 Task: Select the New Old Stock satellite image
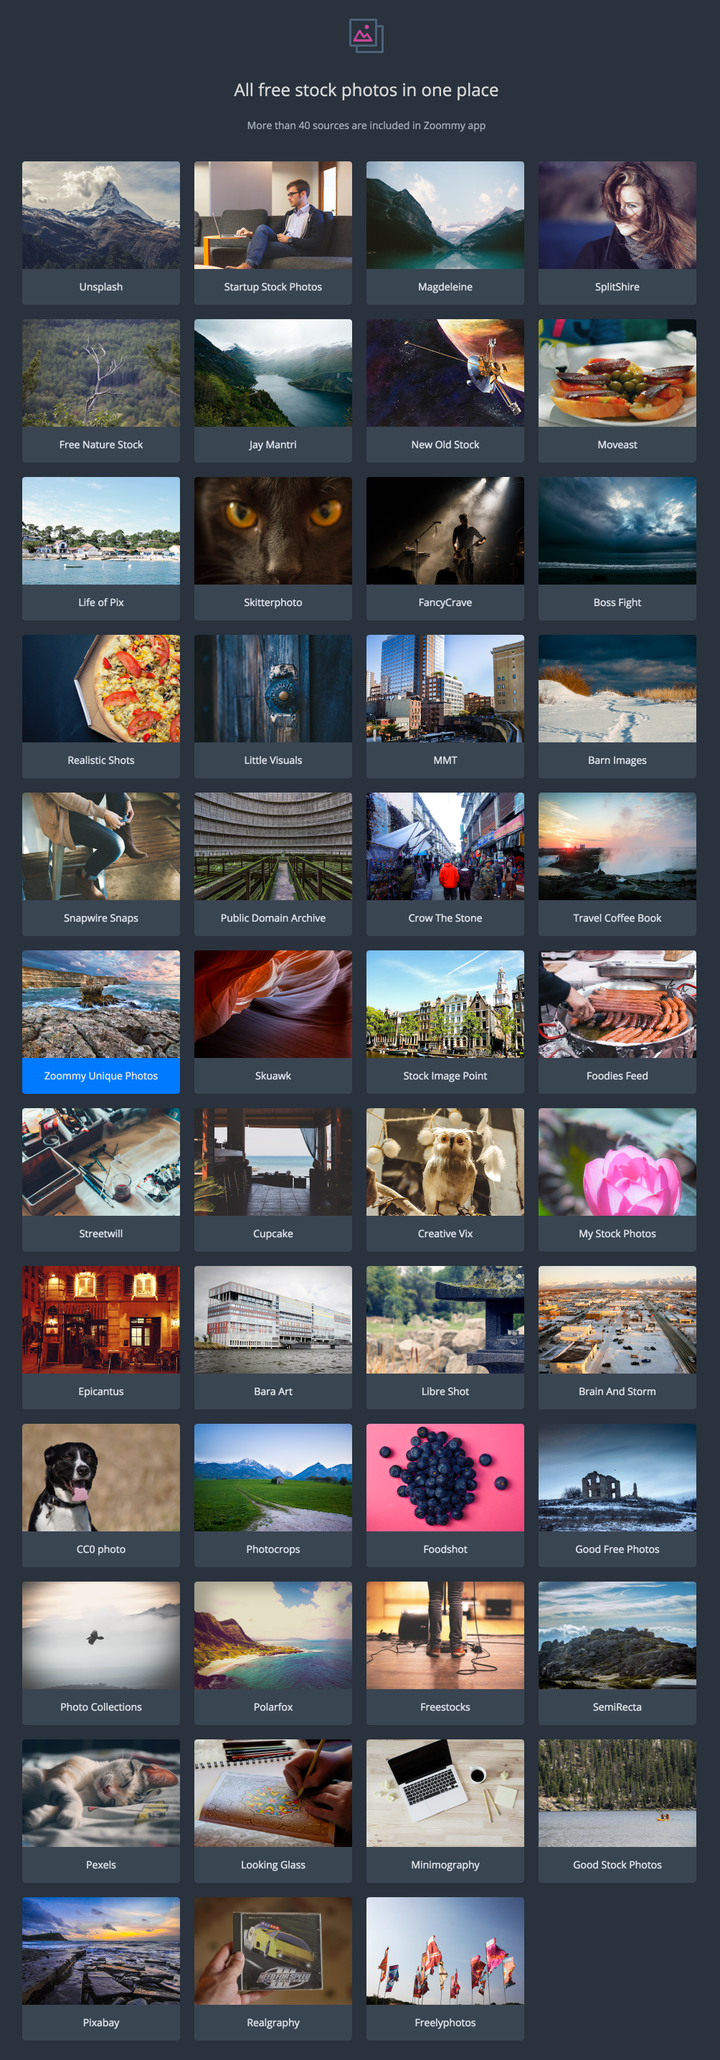click(445, 373)
